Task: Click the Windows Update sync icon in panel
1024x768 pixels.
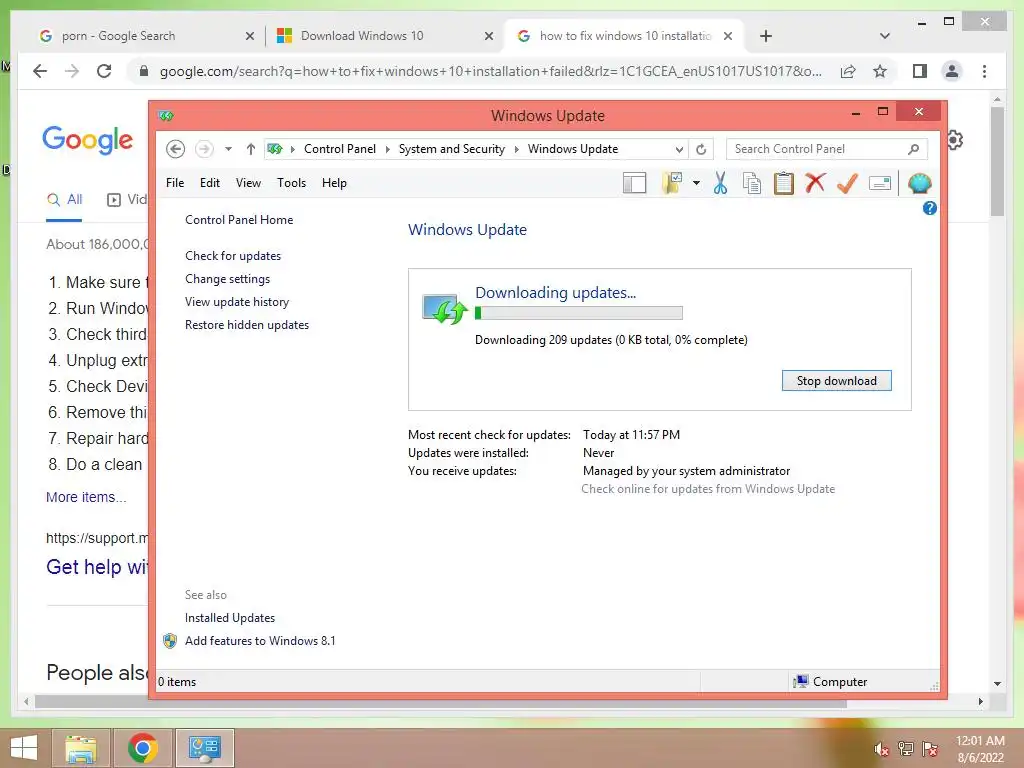Action: click(x=445, y=310)
